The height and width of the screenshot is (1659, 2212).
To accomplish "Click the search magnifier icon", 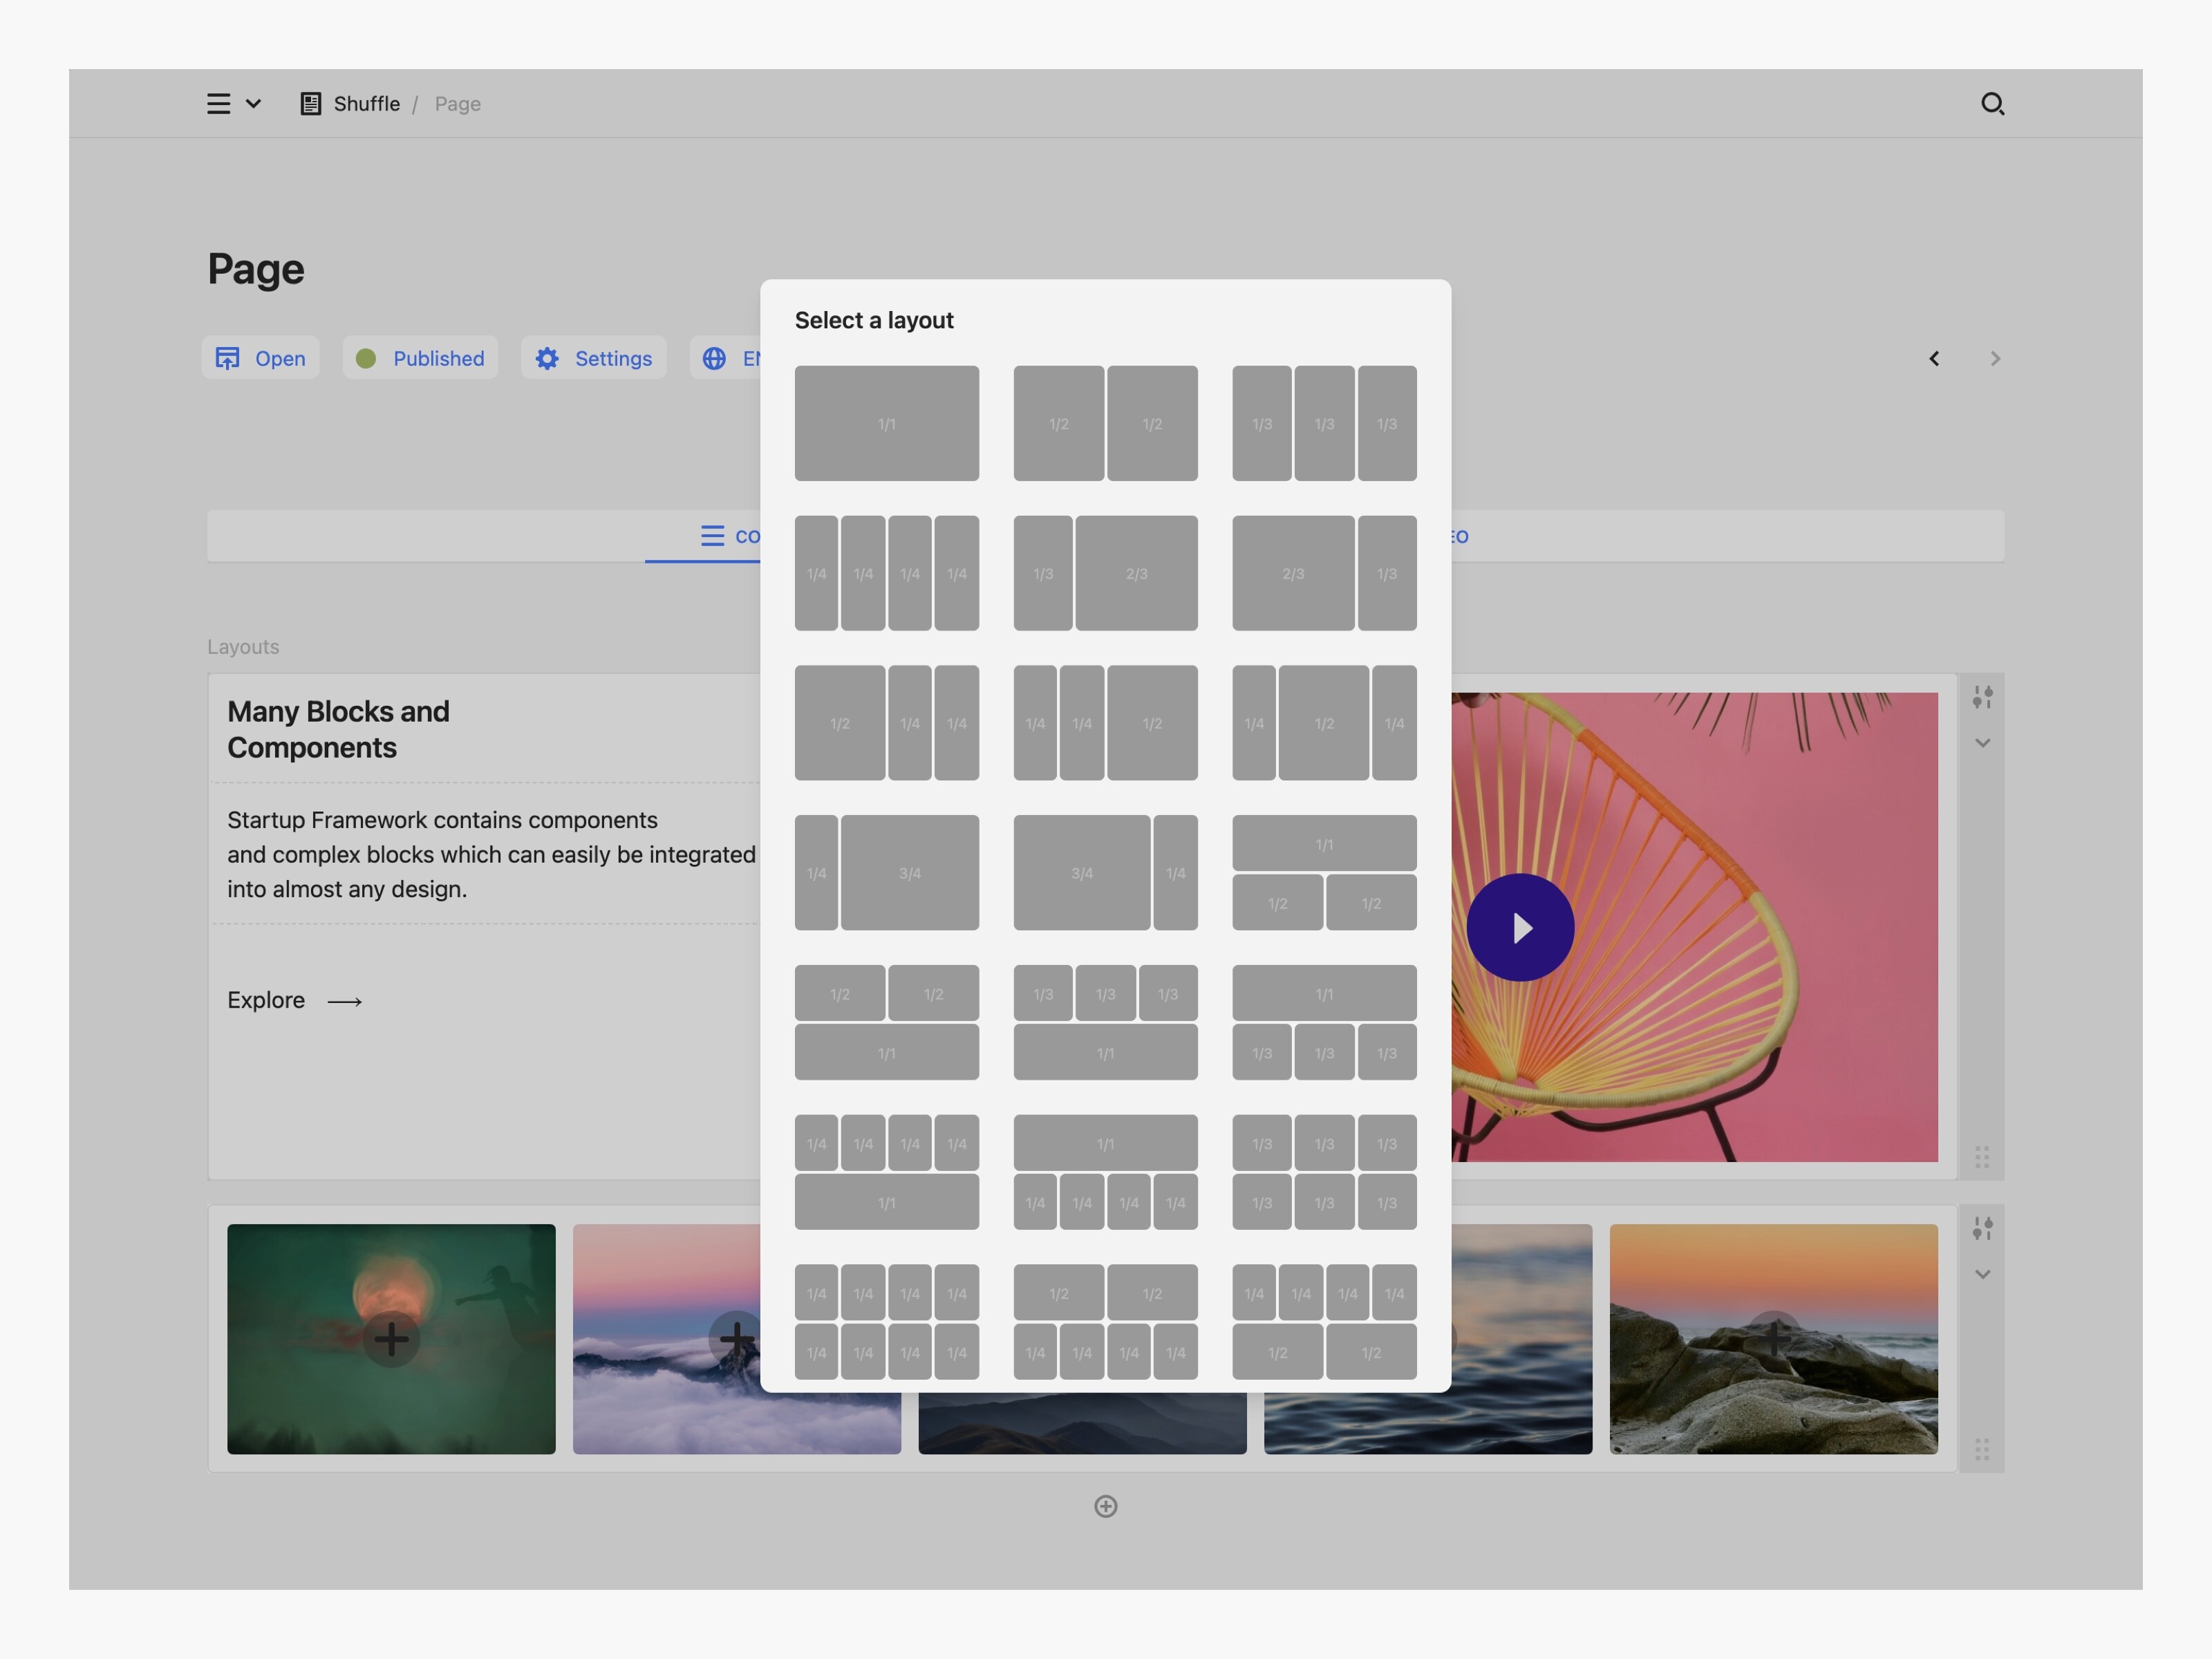I will tap(1992, 104).
